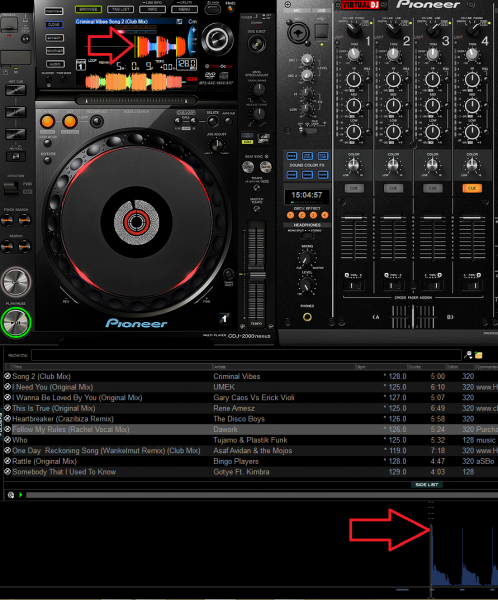The image size is (498, 600).
Task: Toggle deck effect button 4
Action: [x=325, y=215]
